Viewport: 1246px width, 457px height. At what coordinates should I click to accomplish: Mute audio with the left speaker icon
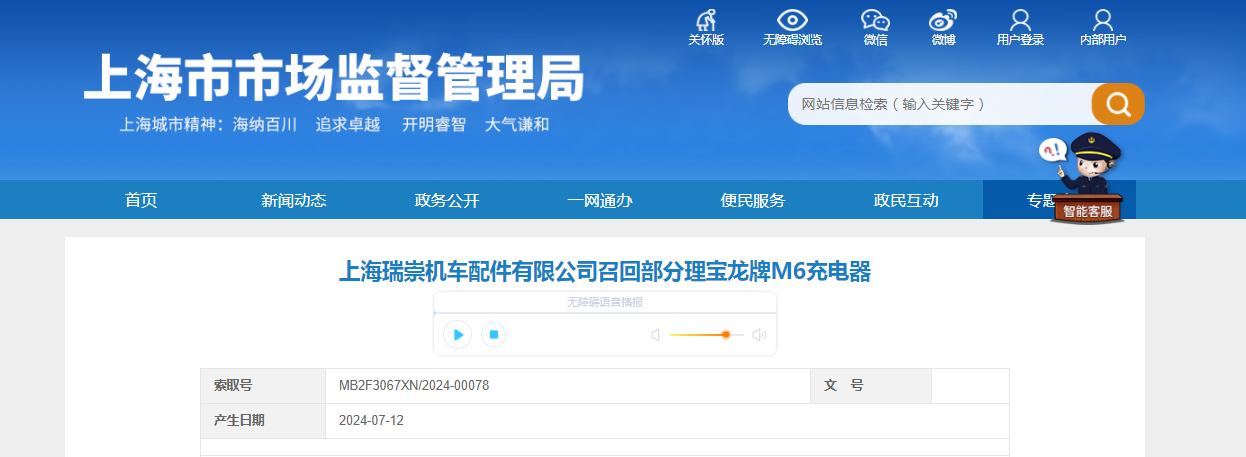(x=656, y=335)
